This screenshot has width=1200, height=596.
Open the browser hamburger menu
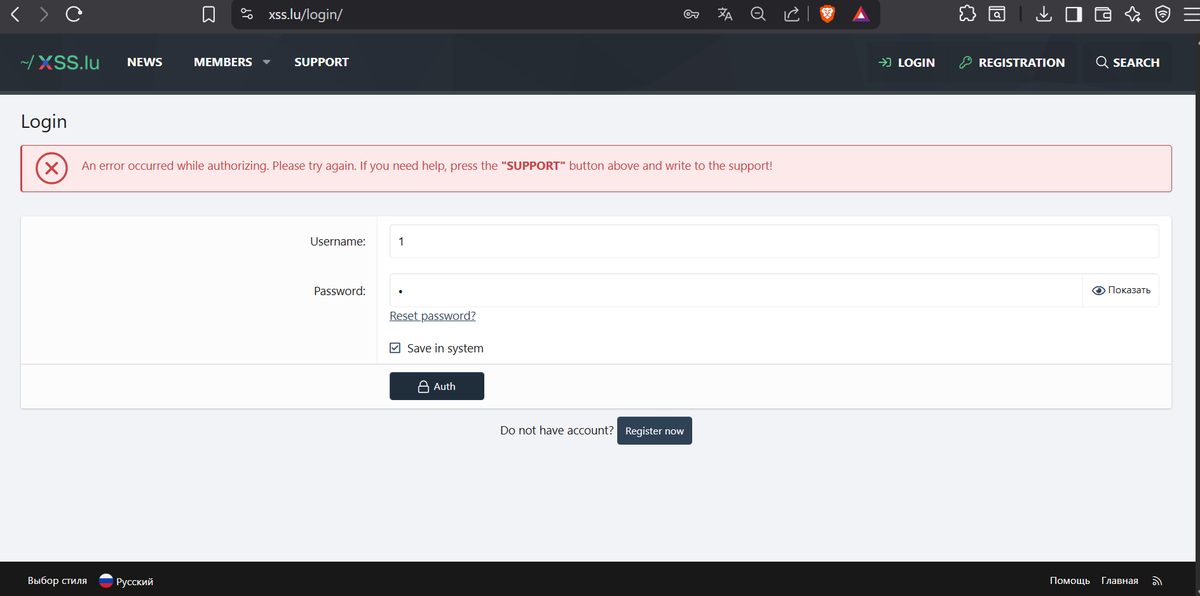(1190, 14)
